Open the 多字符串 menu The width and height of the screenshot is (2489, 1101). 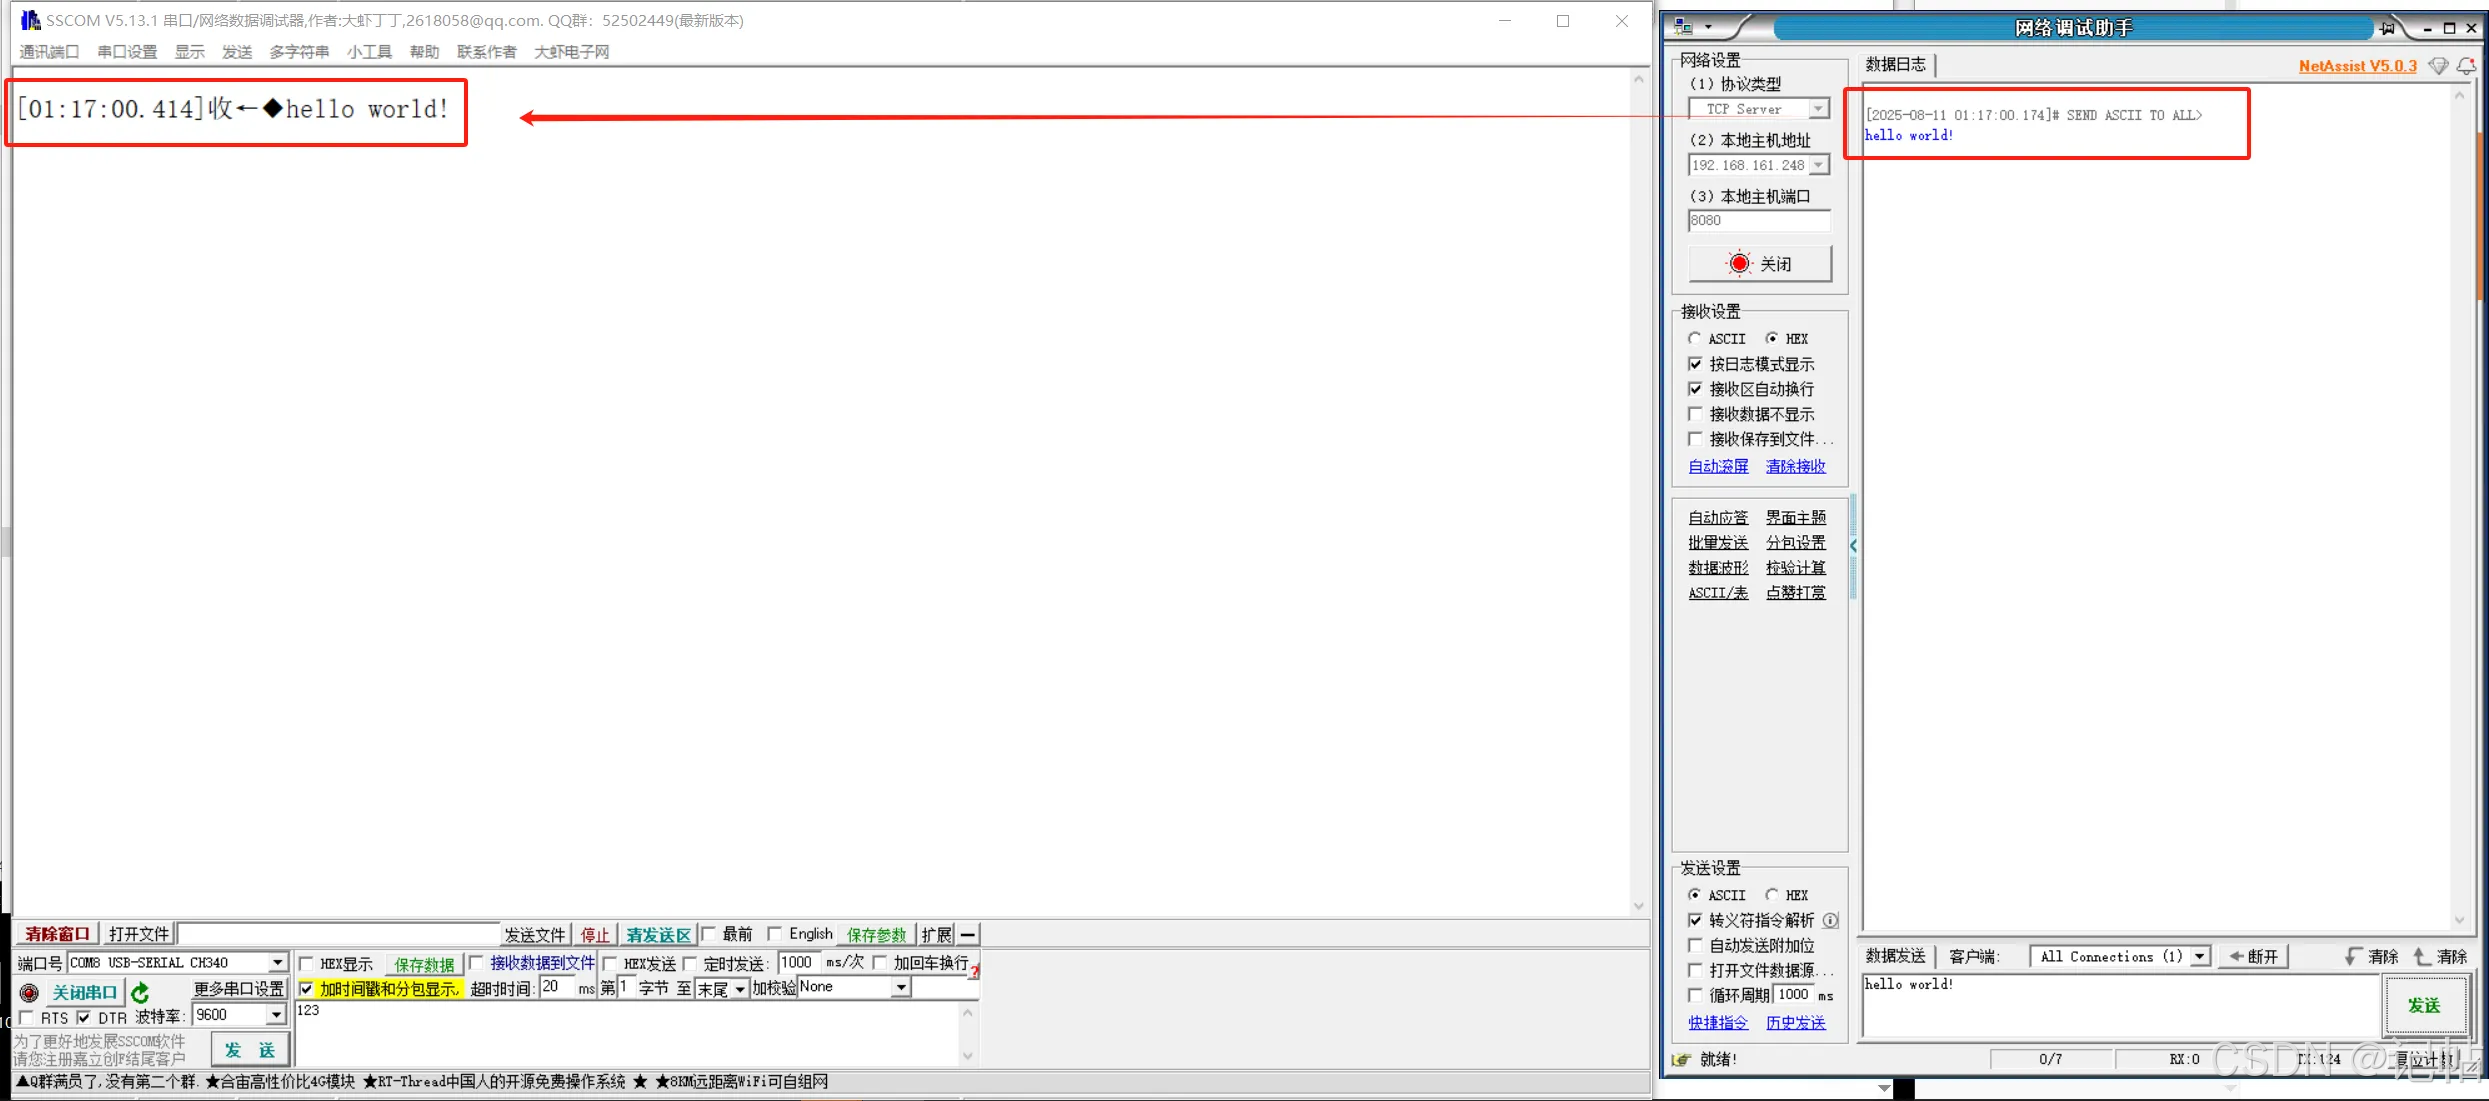pos(299,52)
